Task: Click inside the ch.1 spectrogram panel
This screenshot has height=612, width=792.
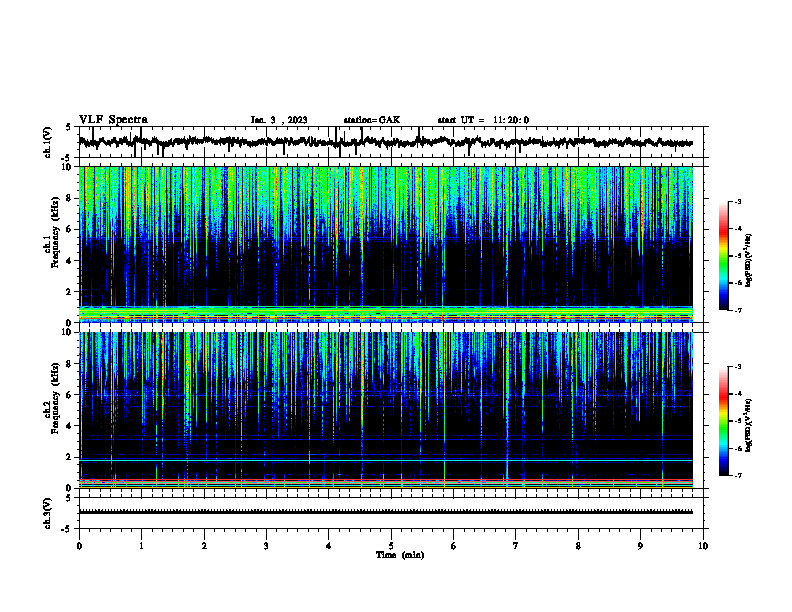Action: tap(385, 244)
